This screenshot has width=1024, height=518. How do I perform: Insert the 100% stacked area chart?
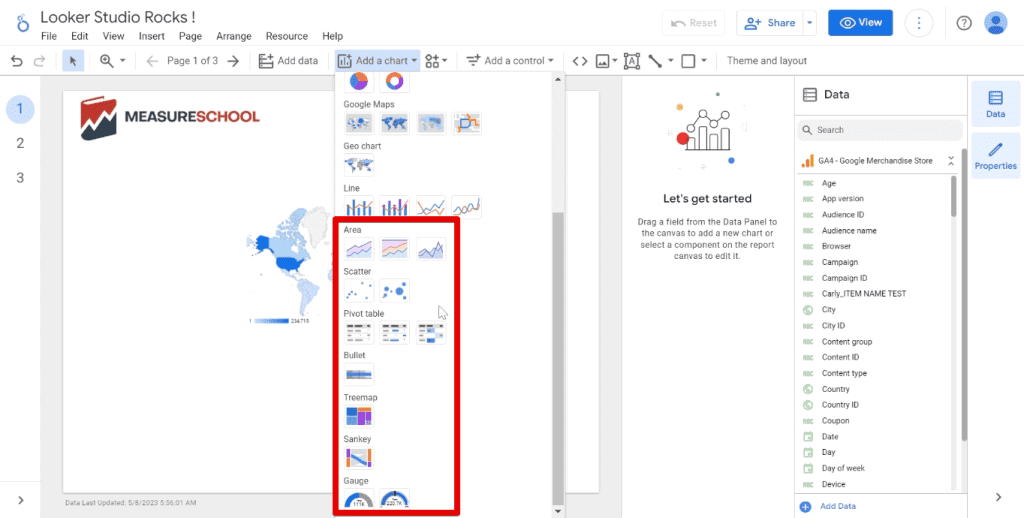(x=394, y=249)
